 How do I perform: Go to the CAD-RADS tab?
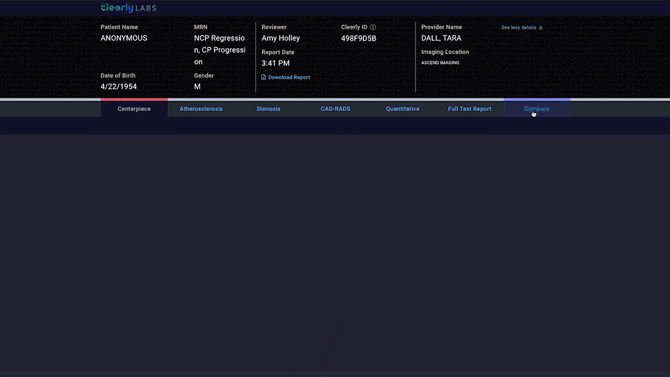click(x=335, y=109)
